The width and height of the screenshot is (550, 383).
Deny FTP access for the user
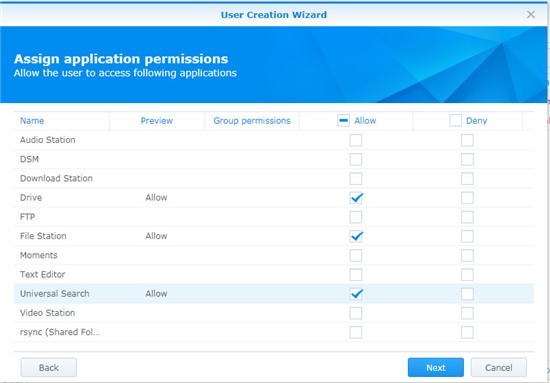[467, 217]
